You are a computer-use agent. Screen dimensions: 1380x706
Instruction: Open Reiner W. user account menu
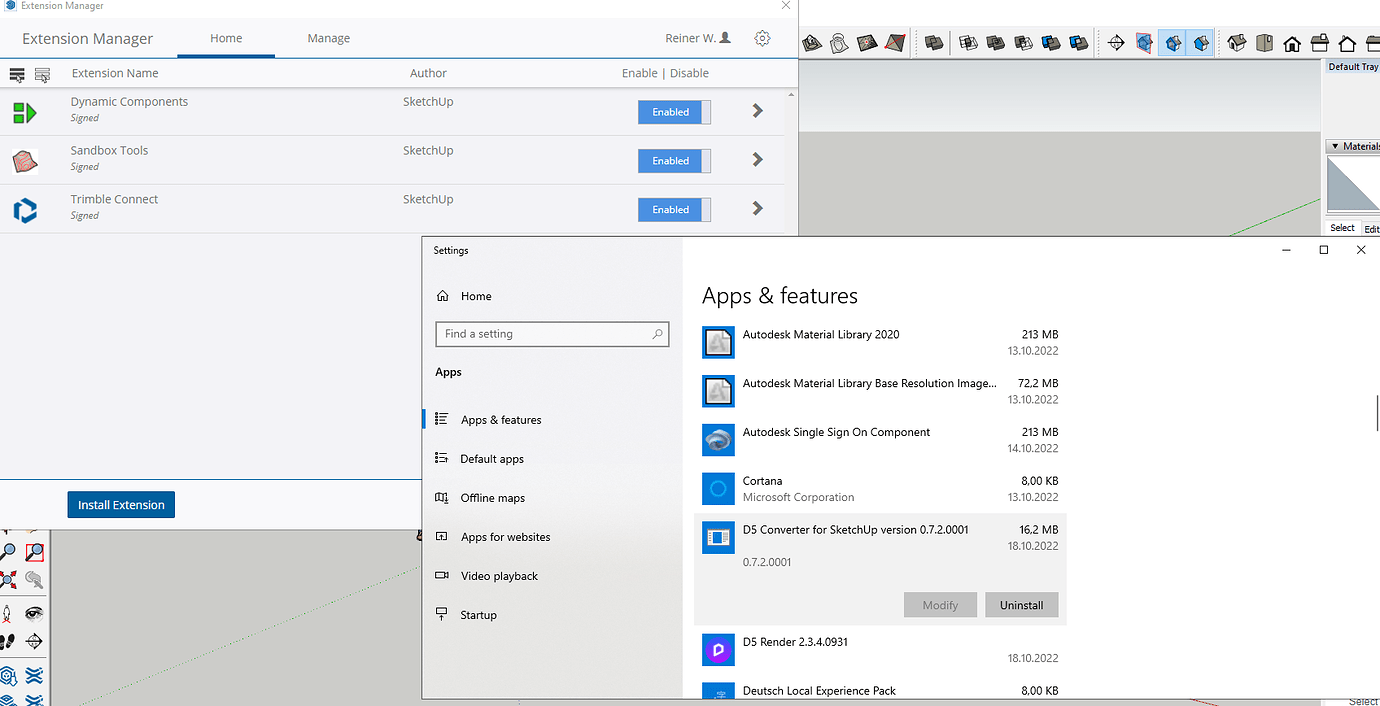click(x=699, y=38)
